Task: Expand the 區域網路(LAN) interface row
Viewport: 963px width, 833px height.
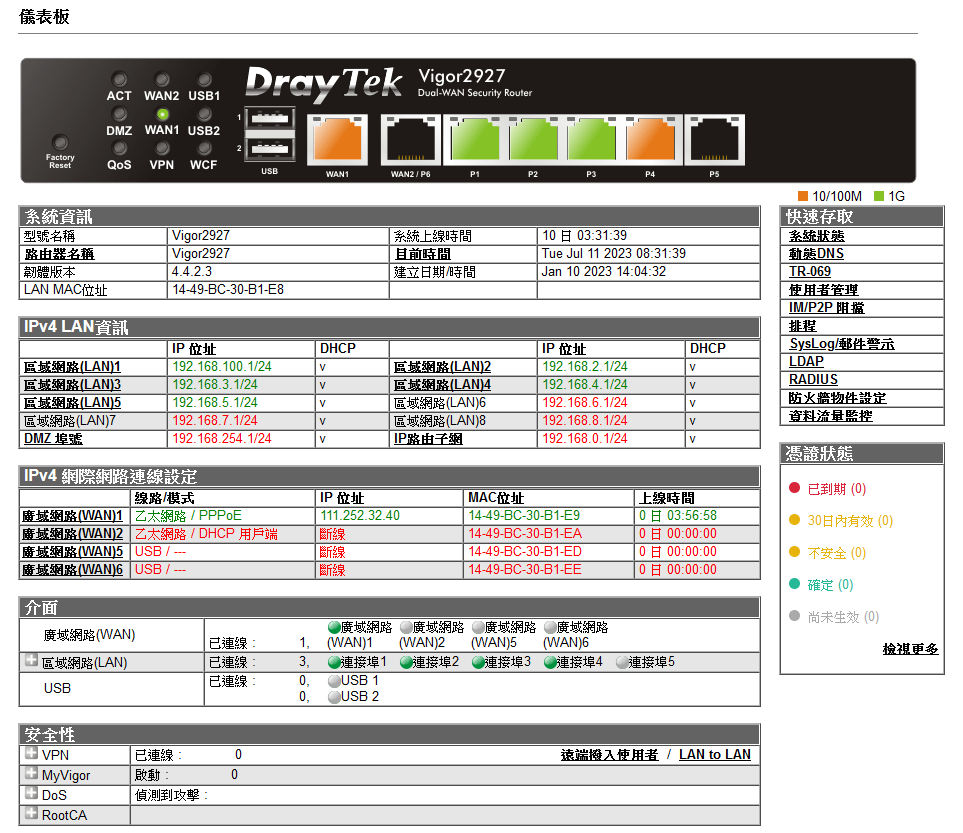Action: (32, 661)
